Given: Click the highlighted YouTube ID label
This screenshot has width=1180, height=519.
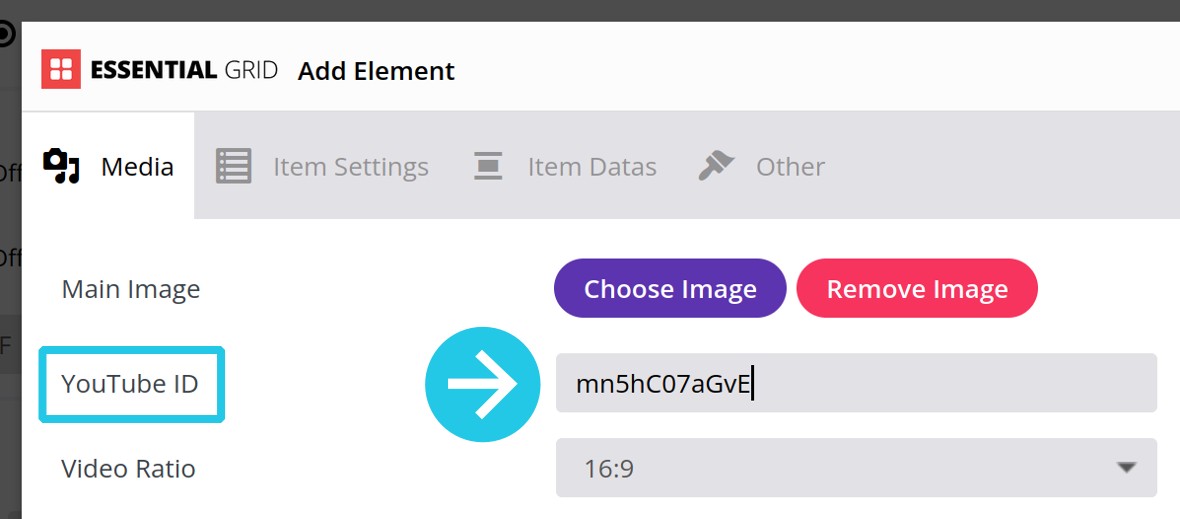Looking at the screenshot, I should pyautogui.click(x=129, y=384).
